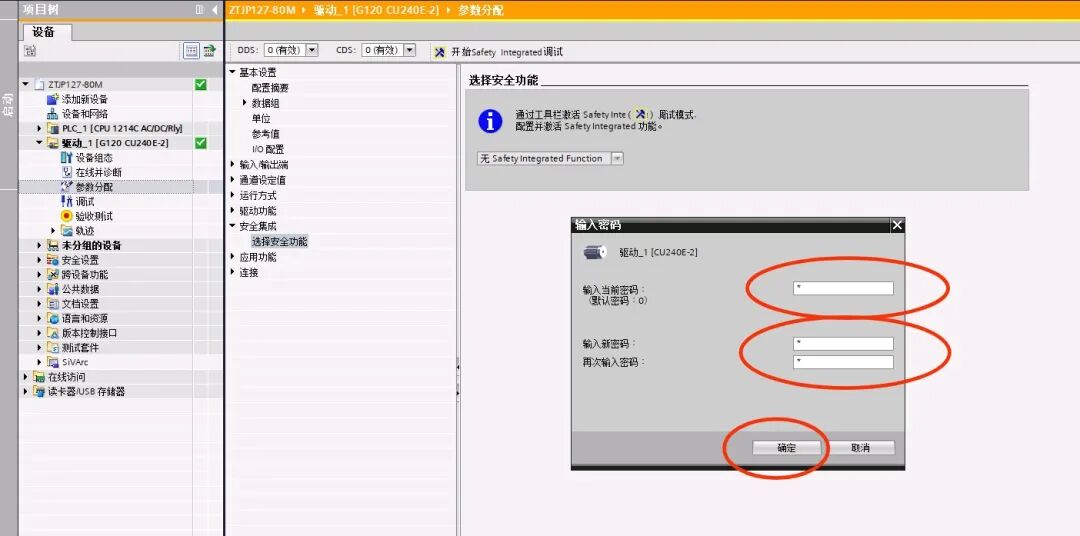
Task: Collapse the 基本设置 (basic settings) section
Action: (233, 72)
